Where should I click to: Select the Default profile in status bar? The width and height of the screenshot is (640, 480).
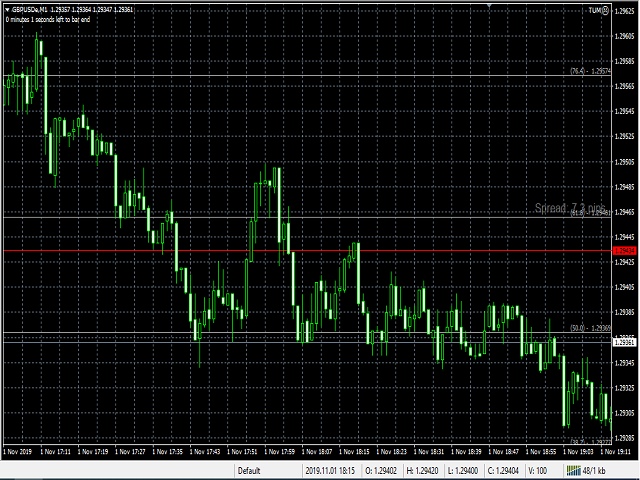tap(249, 471)
